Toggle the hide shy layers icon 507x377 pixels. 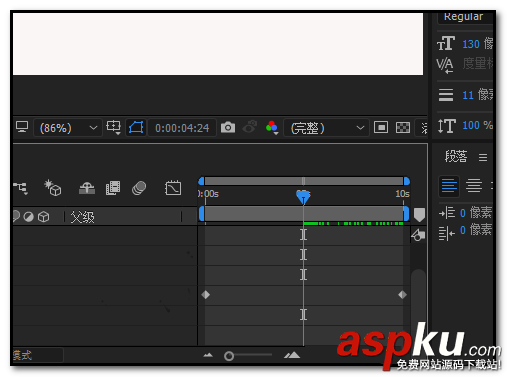(87, 188)
